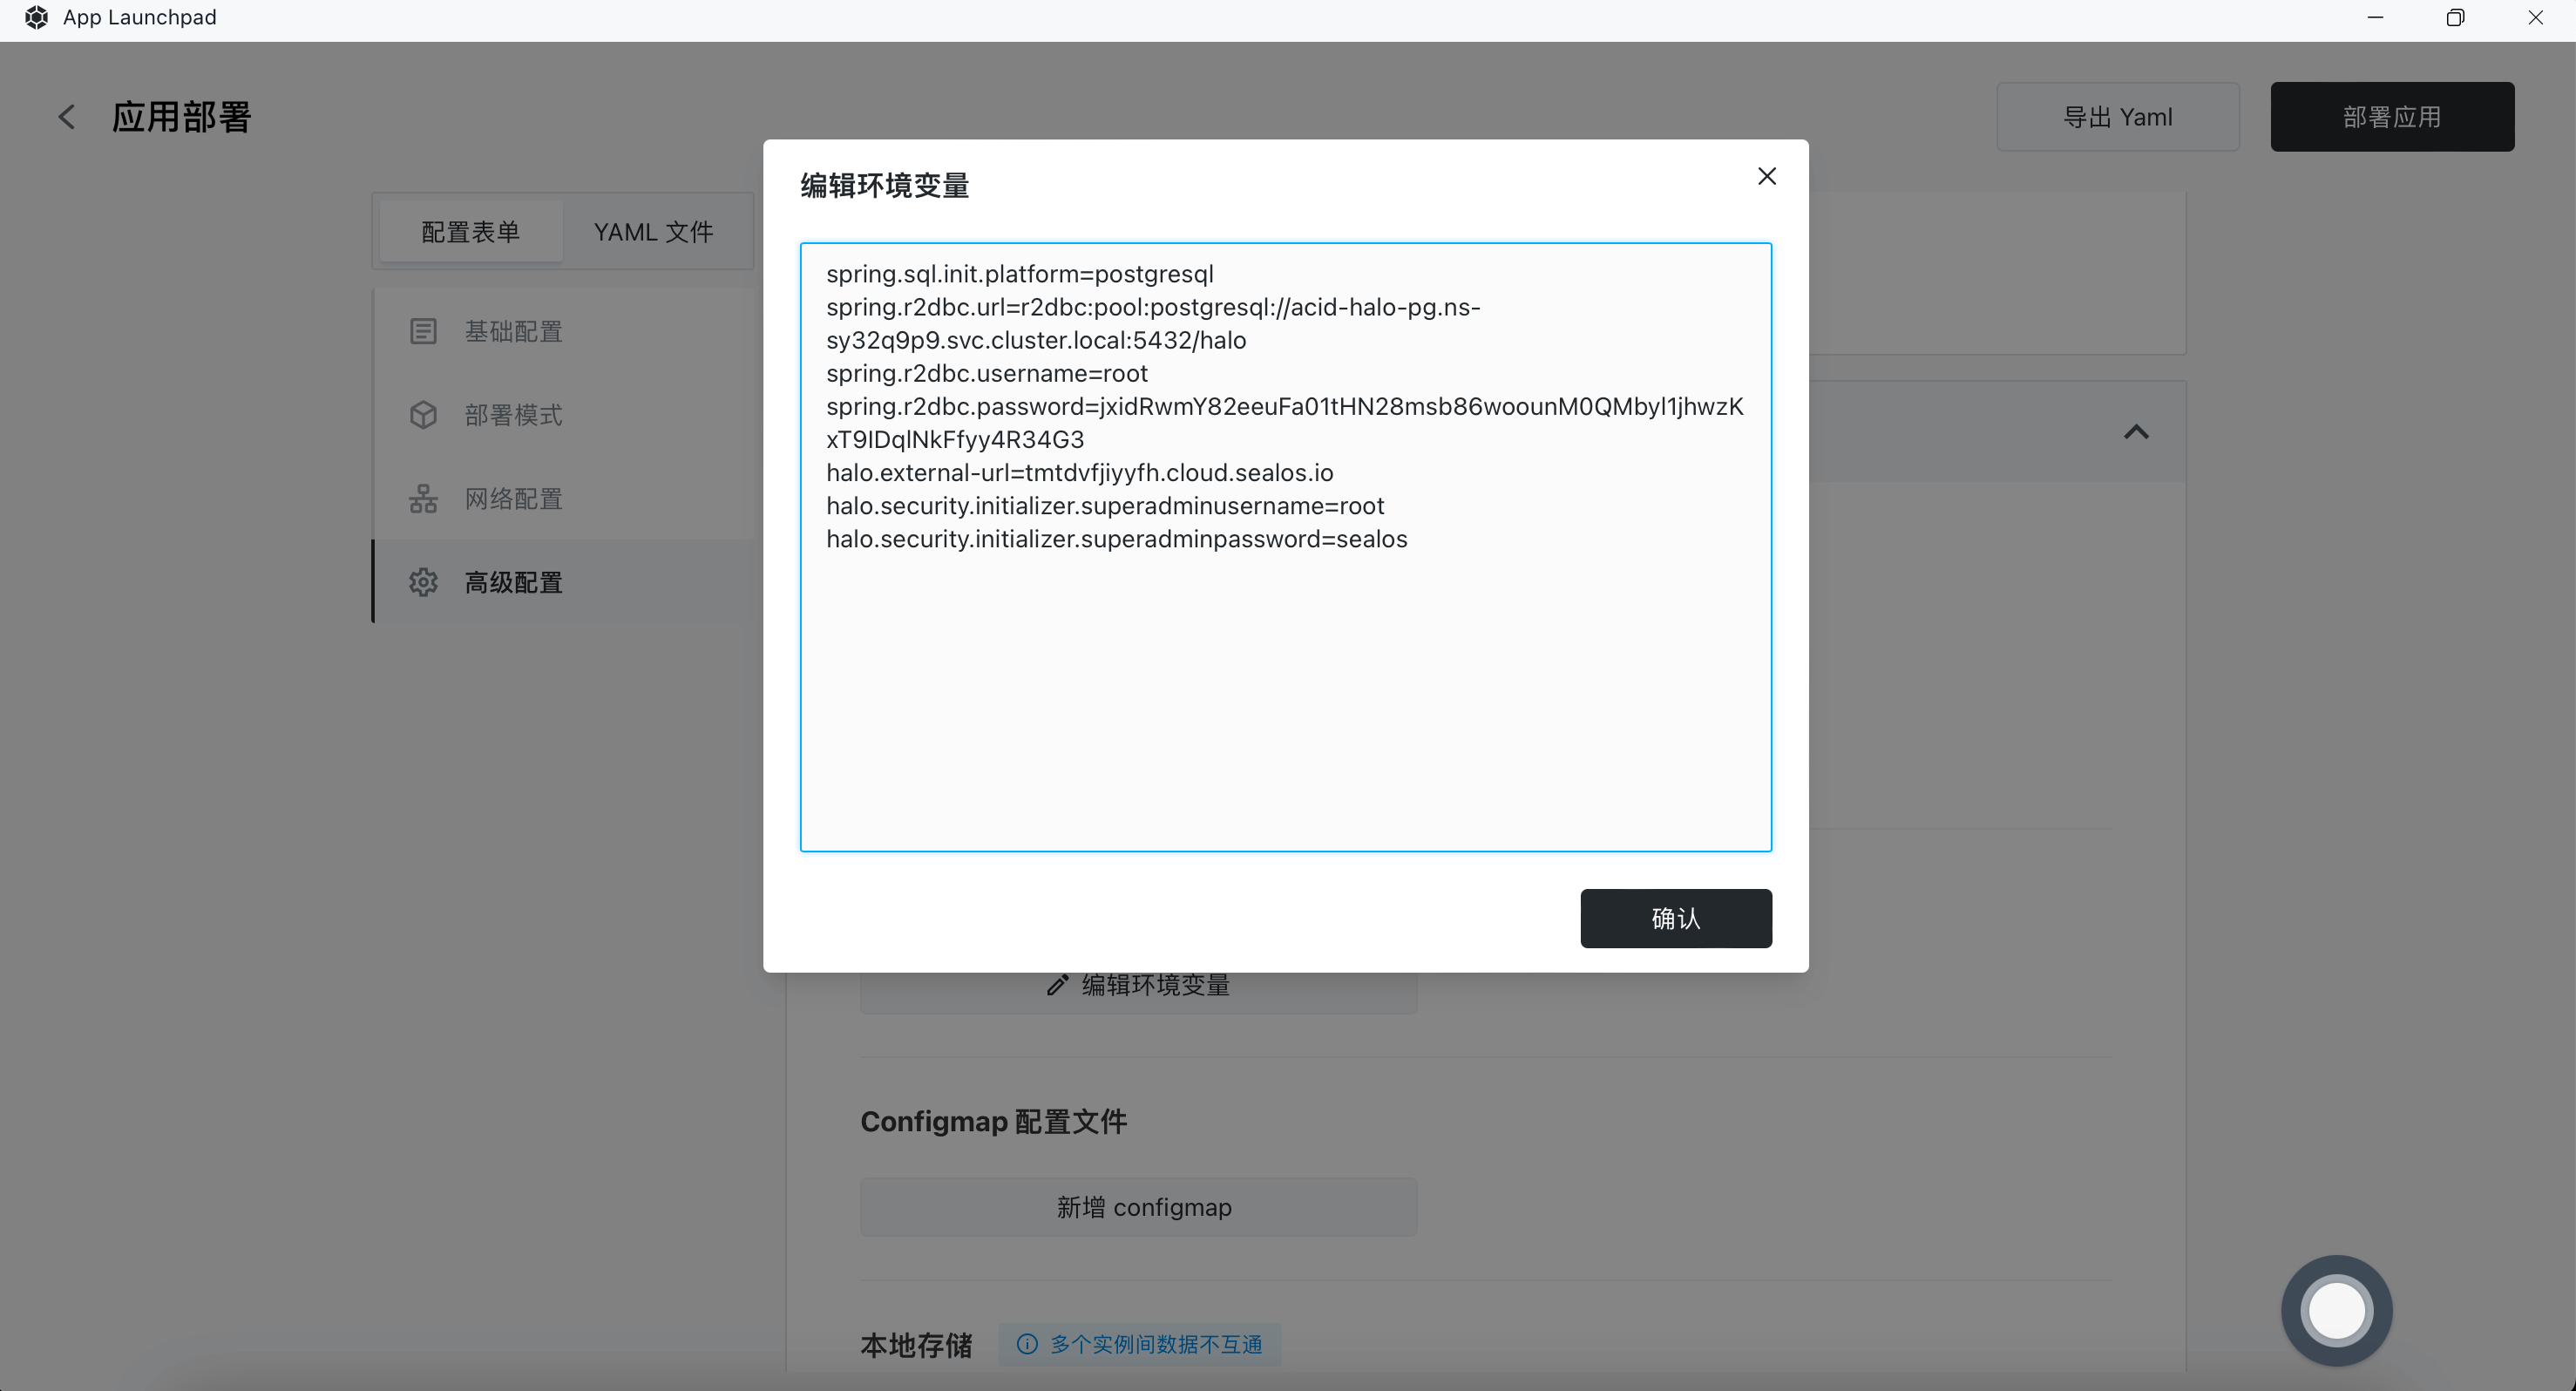The image size is (2576, 1391).
Task: Click the 部署应用 deploy button
Action: click(x=2391, y=117)
